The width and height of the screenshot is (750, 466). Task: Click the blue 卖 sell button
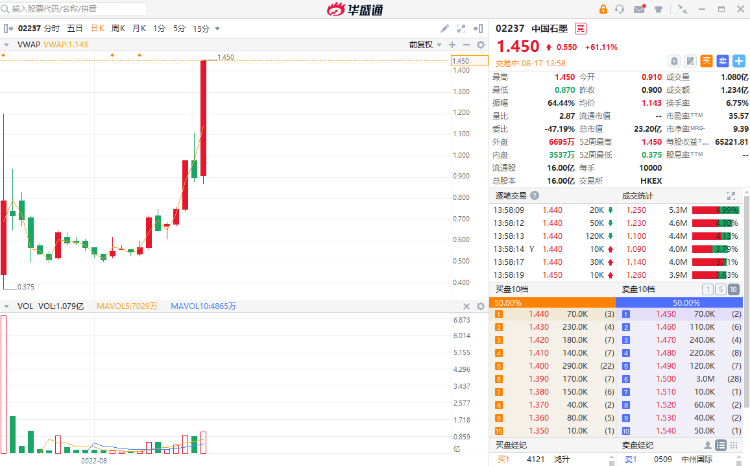[723, 61]
